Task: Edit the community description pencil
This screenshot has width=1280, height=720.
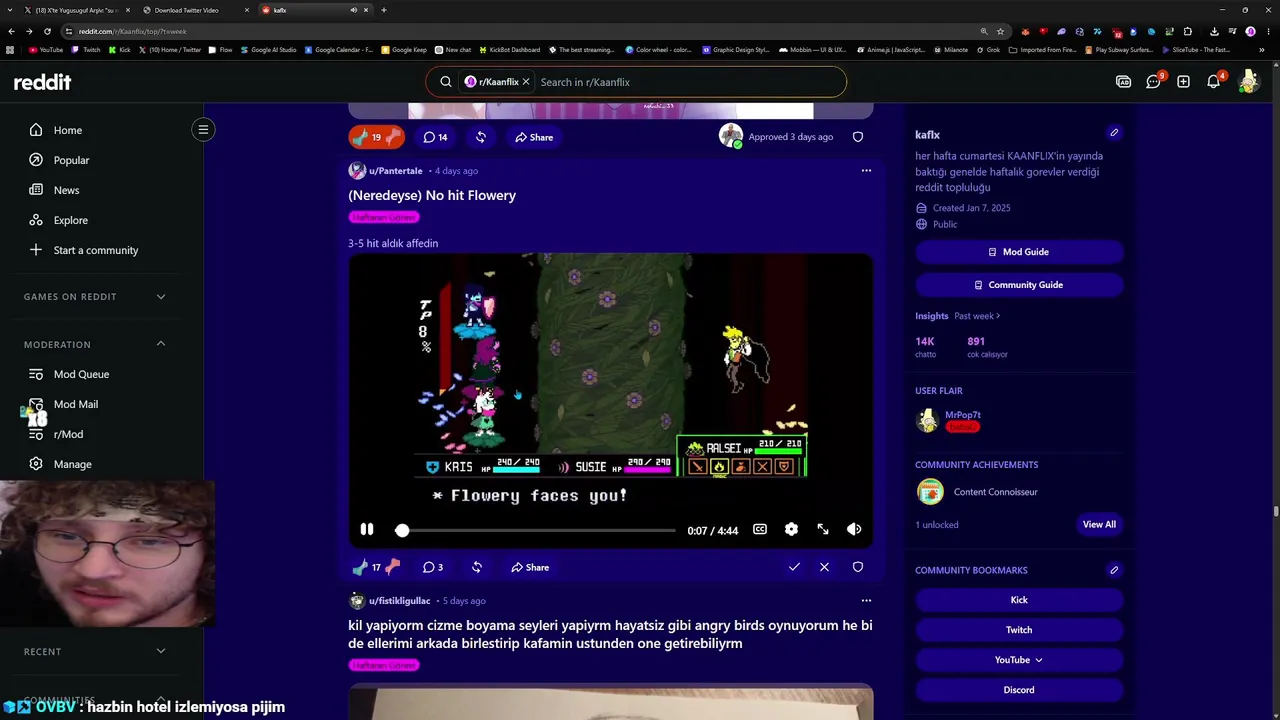Action: [1114, 133]
